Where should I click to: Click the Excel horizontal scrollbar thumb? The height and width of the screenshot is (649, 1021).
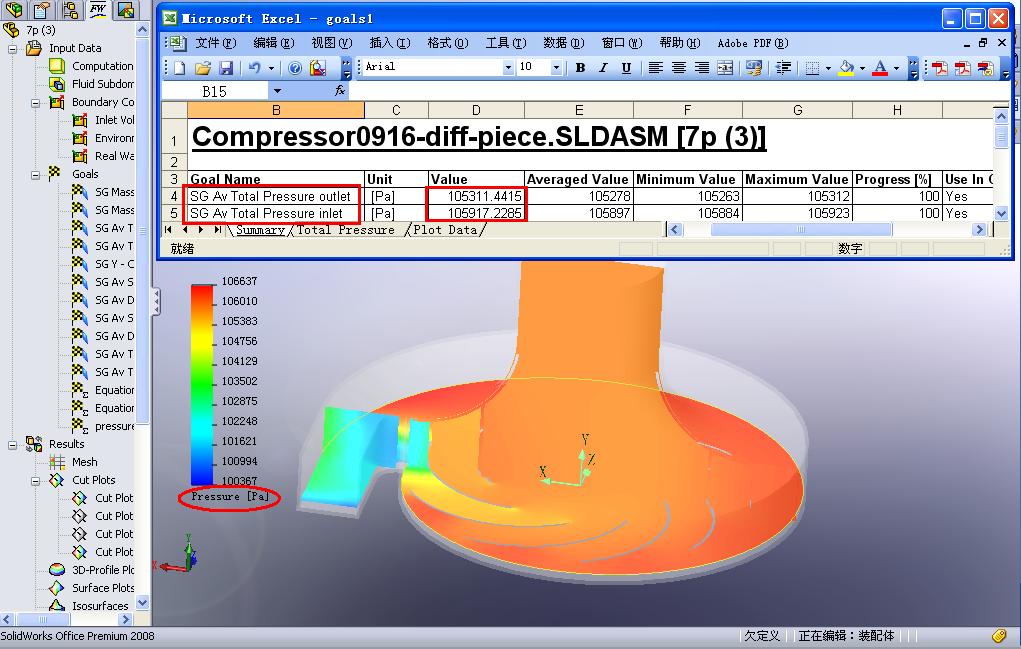(x=801, y=229)
